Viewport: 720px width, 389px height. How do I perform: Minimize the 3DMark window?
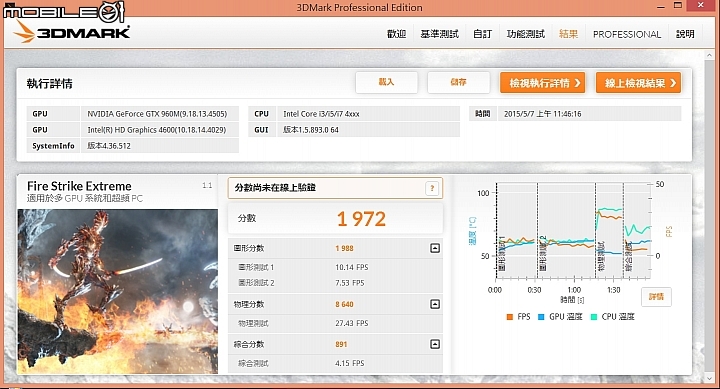click(661, 7)
